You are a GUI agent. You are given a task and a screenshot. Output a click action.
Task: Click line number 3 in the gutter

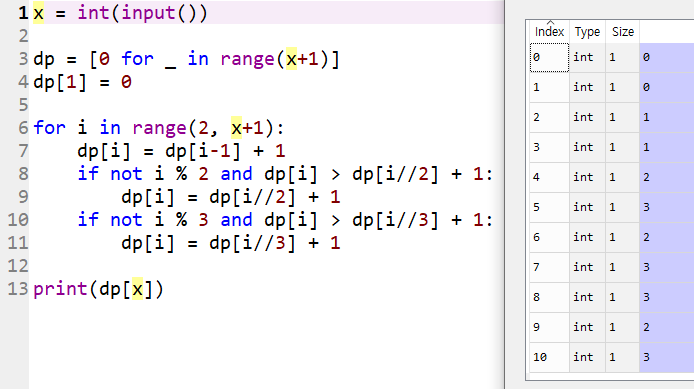23,59
